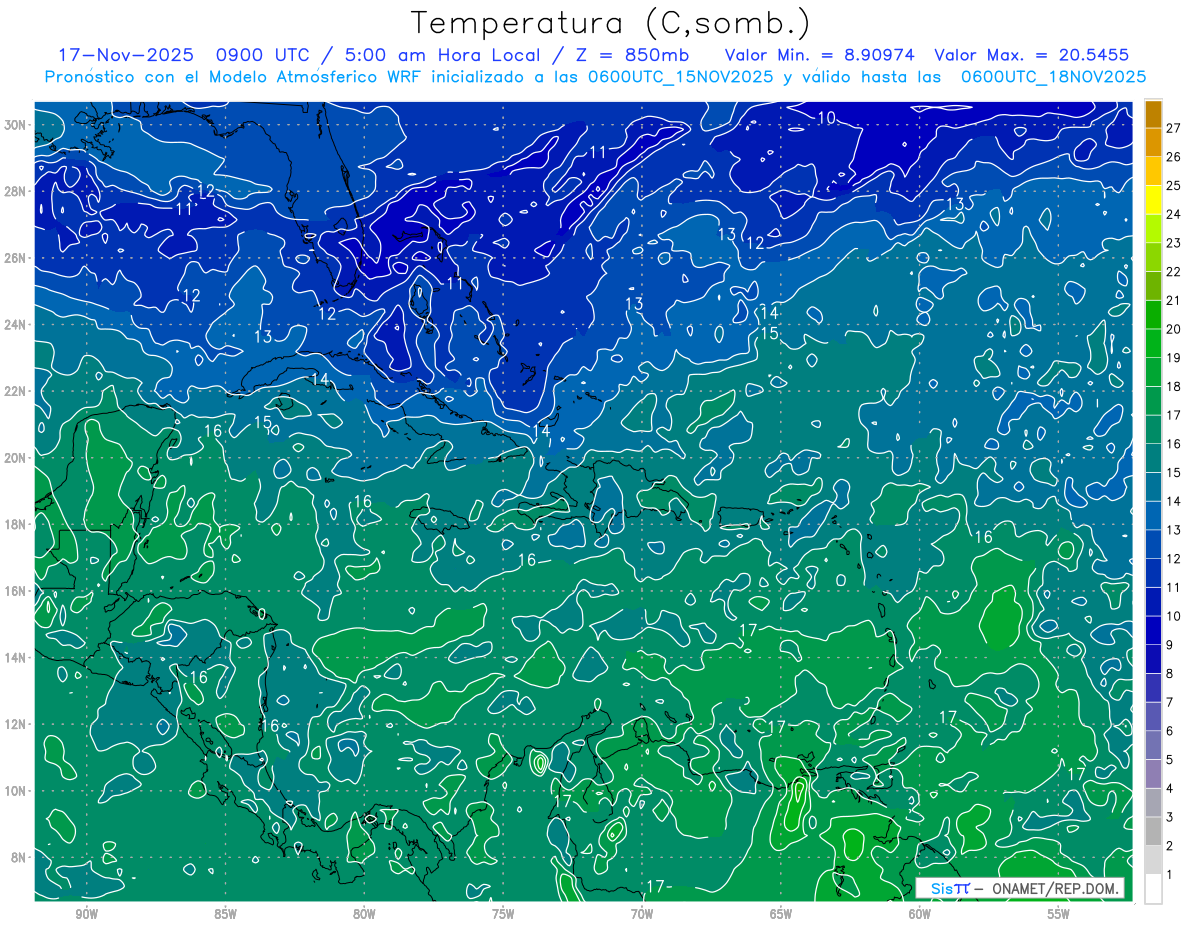Viewport: 1200px width, 927px height.
Task: Click the color legend label 21
Action: click(1173, 300)
